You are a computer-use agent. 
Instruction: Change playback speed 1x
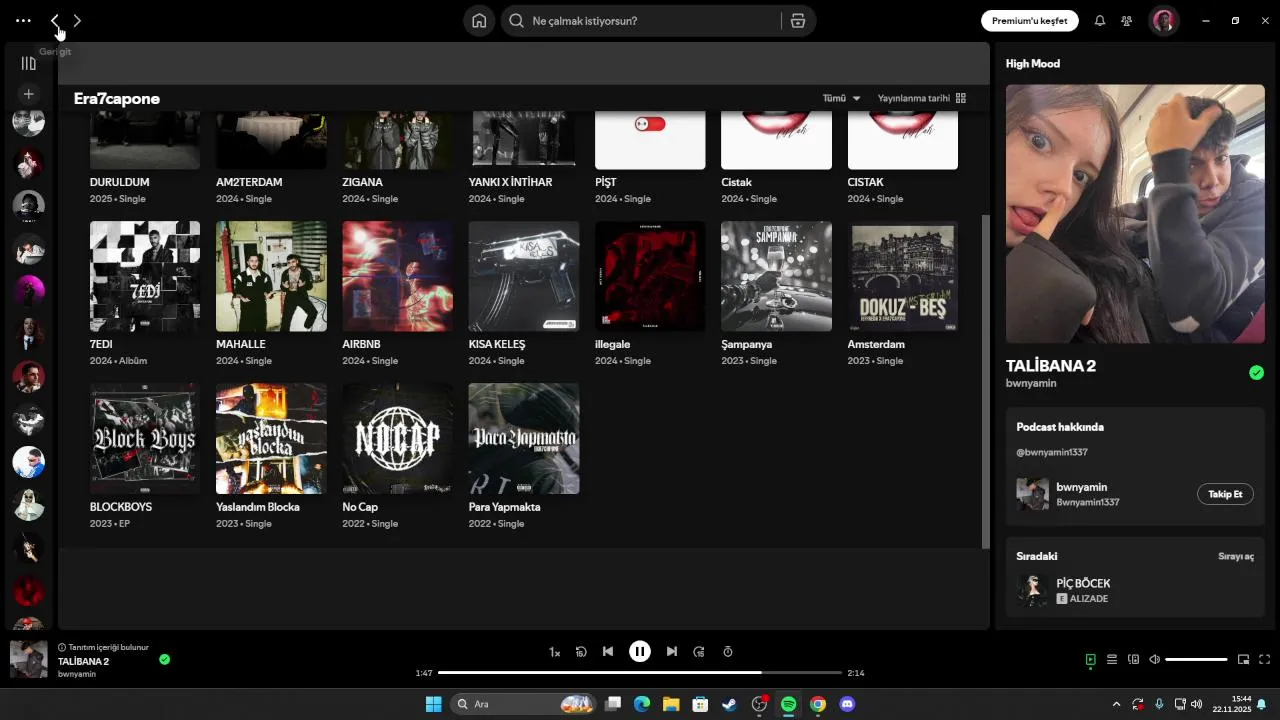(554, 652)
